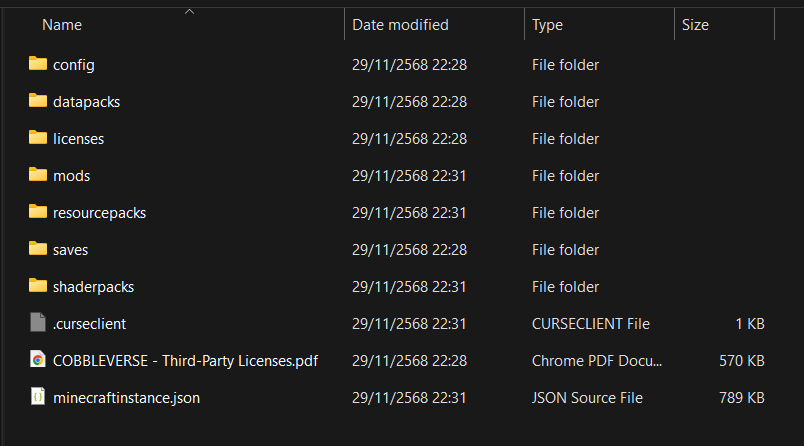Select the minecraftinstance.json file name
Viewport: 804px width, 446px height.
(126, 397)
